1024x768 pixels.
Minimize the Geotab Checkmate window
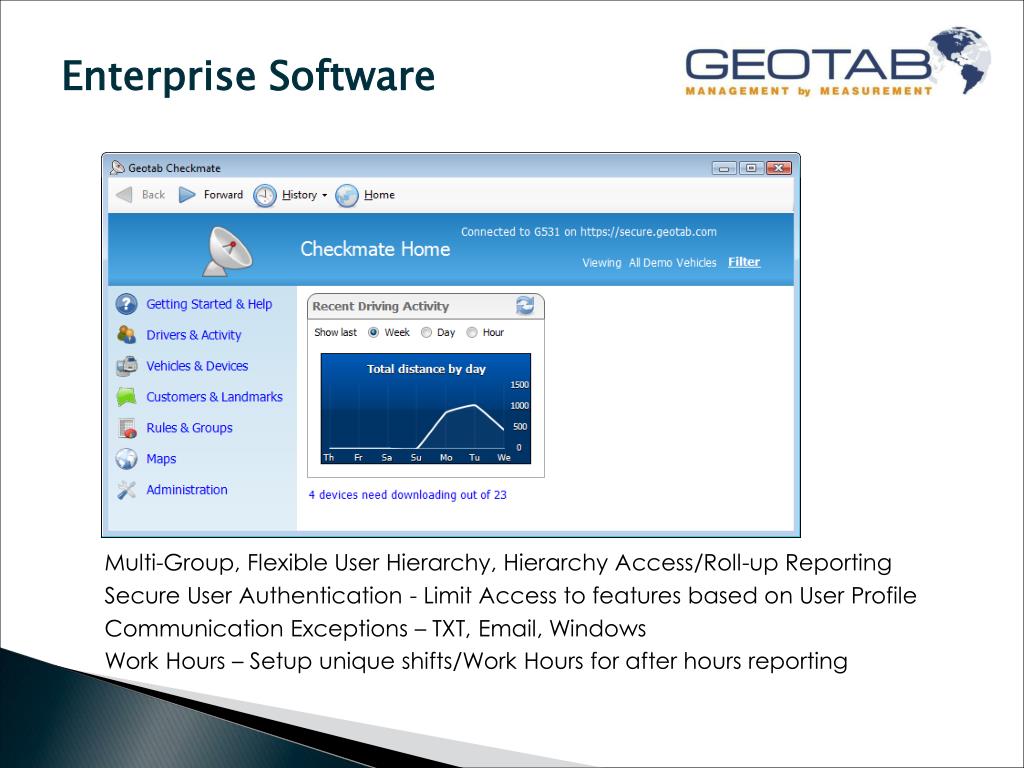pos(724,168)
